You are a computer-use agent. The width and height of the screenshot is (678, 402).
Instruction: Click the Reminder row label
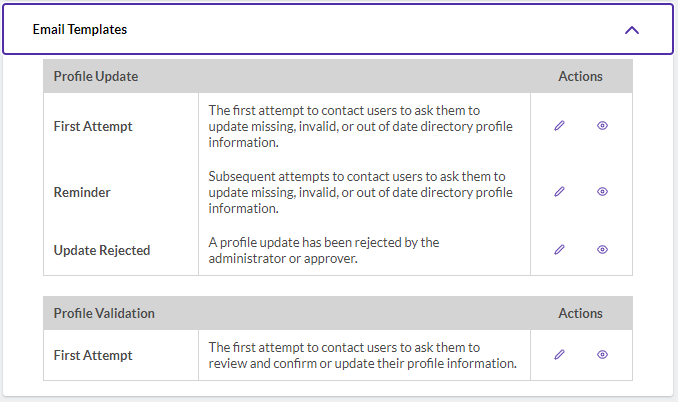[x=82, y=192]
